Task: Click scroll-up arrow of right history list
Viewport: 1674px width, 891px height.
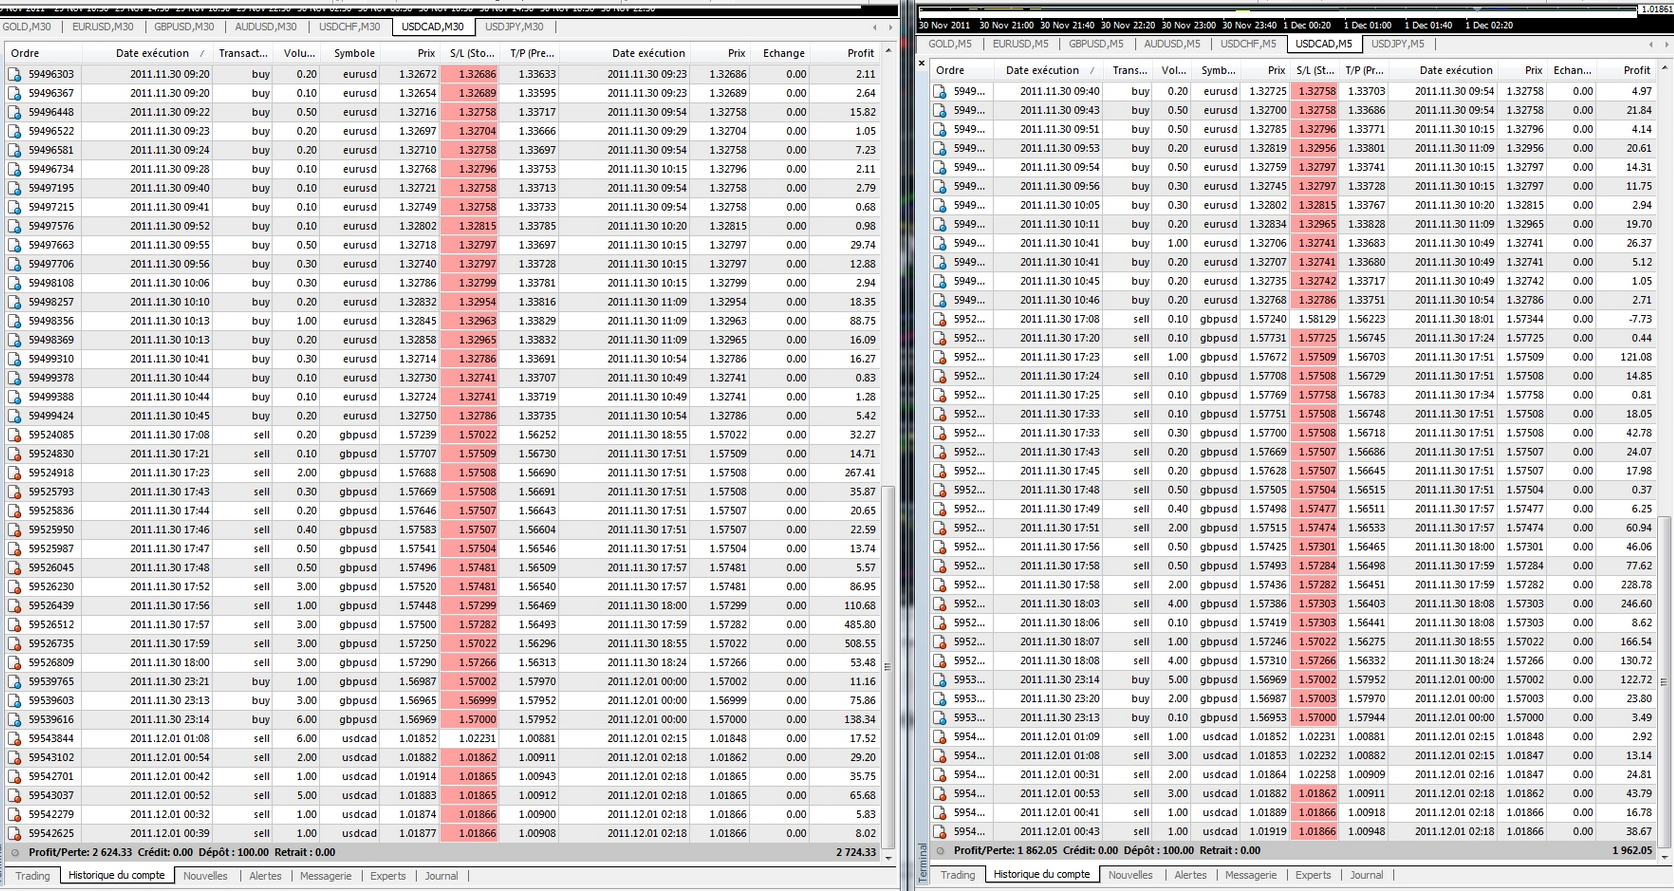Action: click(x=1664, y=68)
